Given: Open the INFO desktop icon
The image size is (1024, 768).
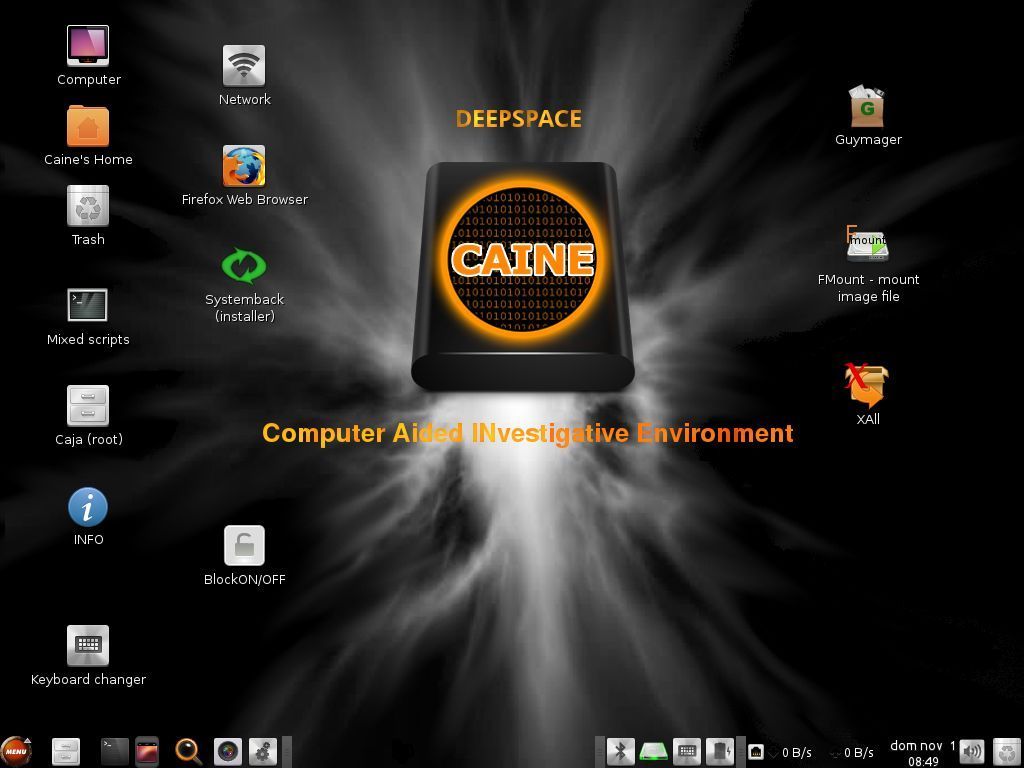Looking at the screenshot, I should pos(88,507).
